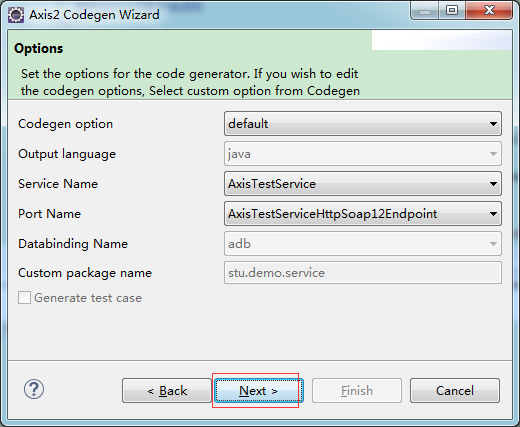This screenshot has width=520, height=427.
Task: Click the Custom package name field
Action: point(363,273)
